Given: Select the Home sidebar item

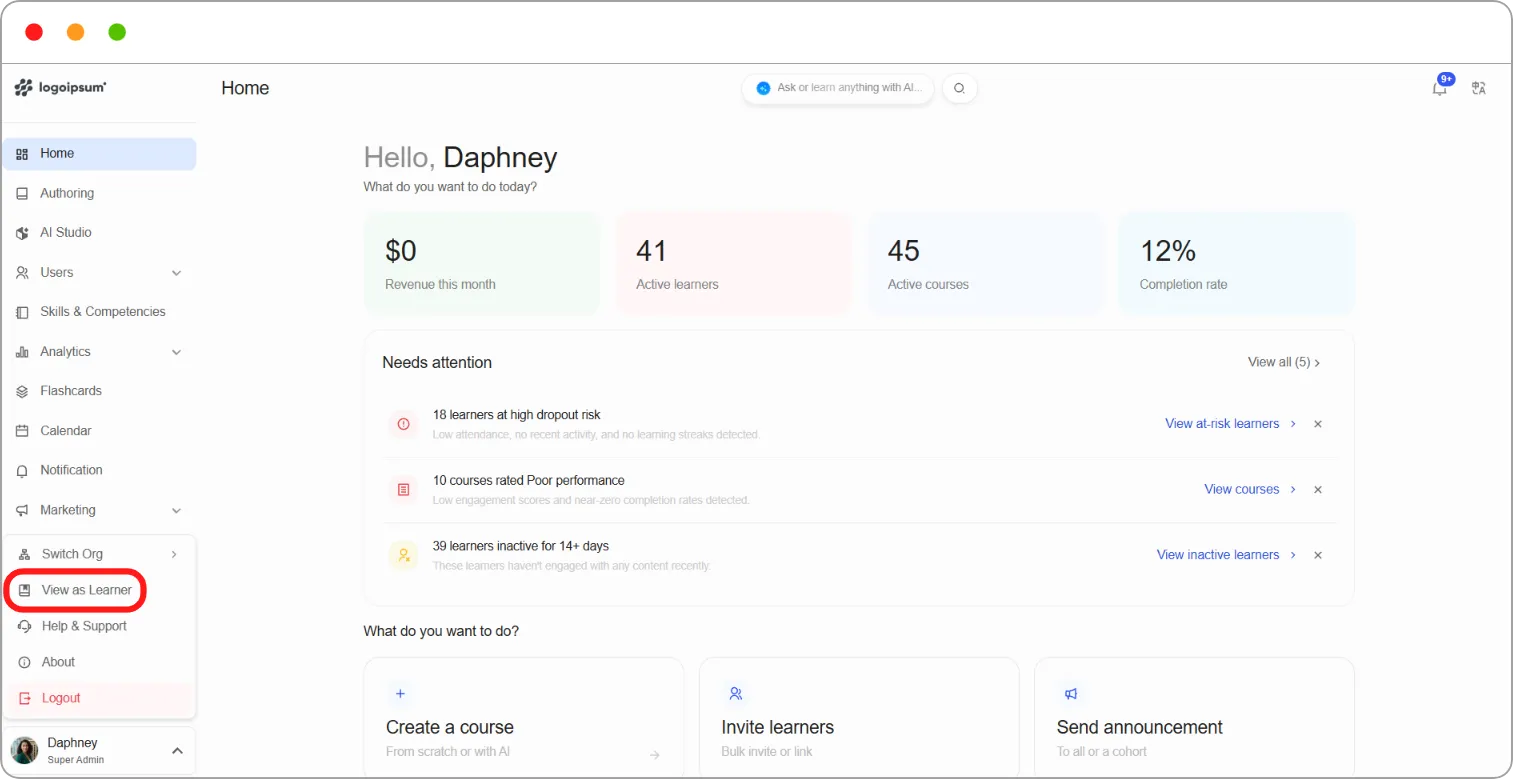Looking at the screenshot, I should point(99,154).
